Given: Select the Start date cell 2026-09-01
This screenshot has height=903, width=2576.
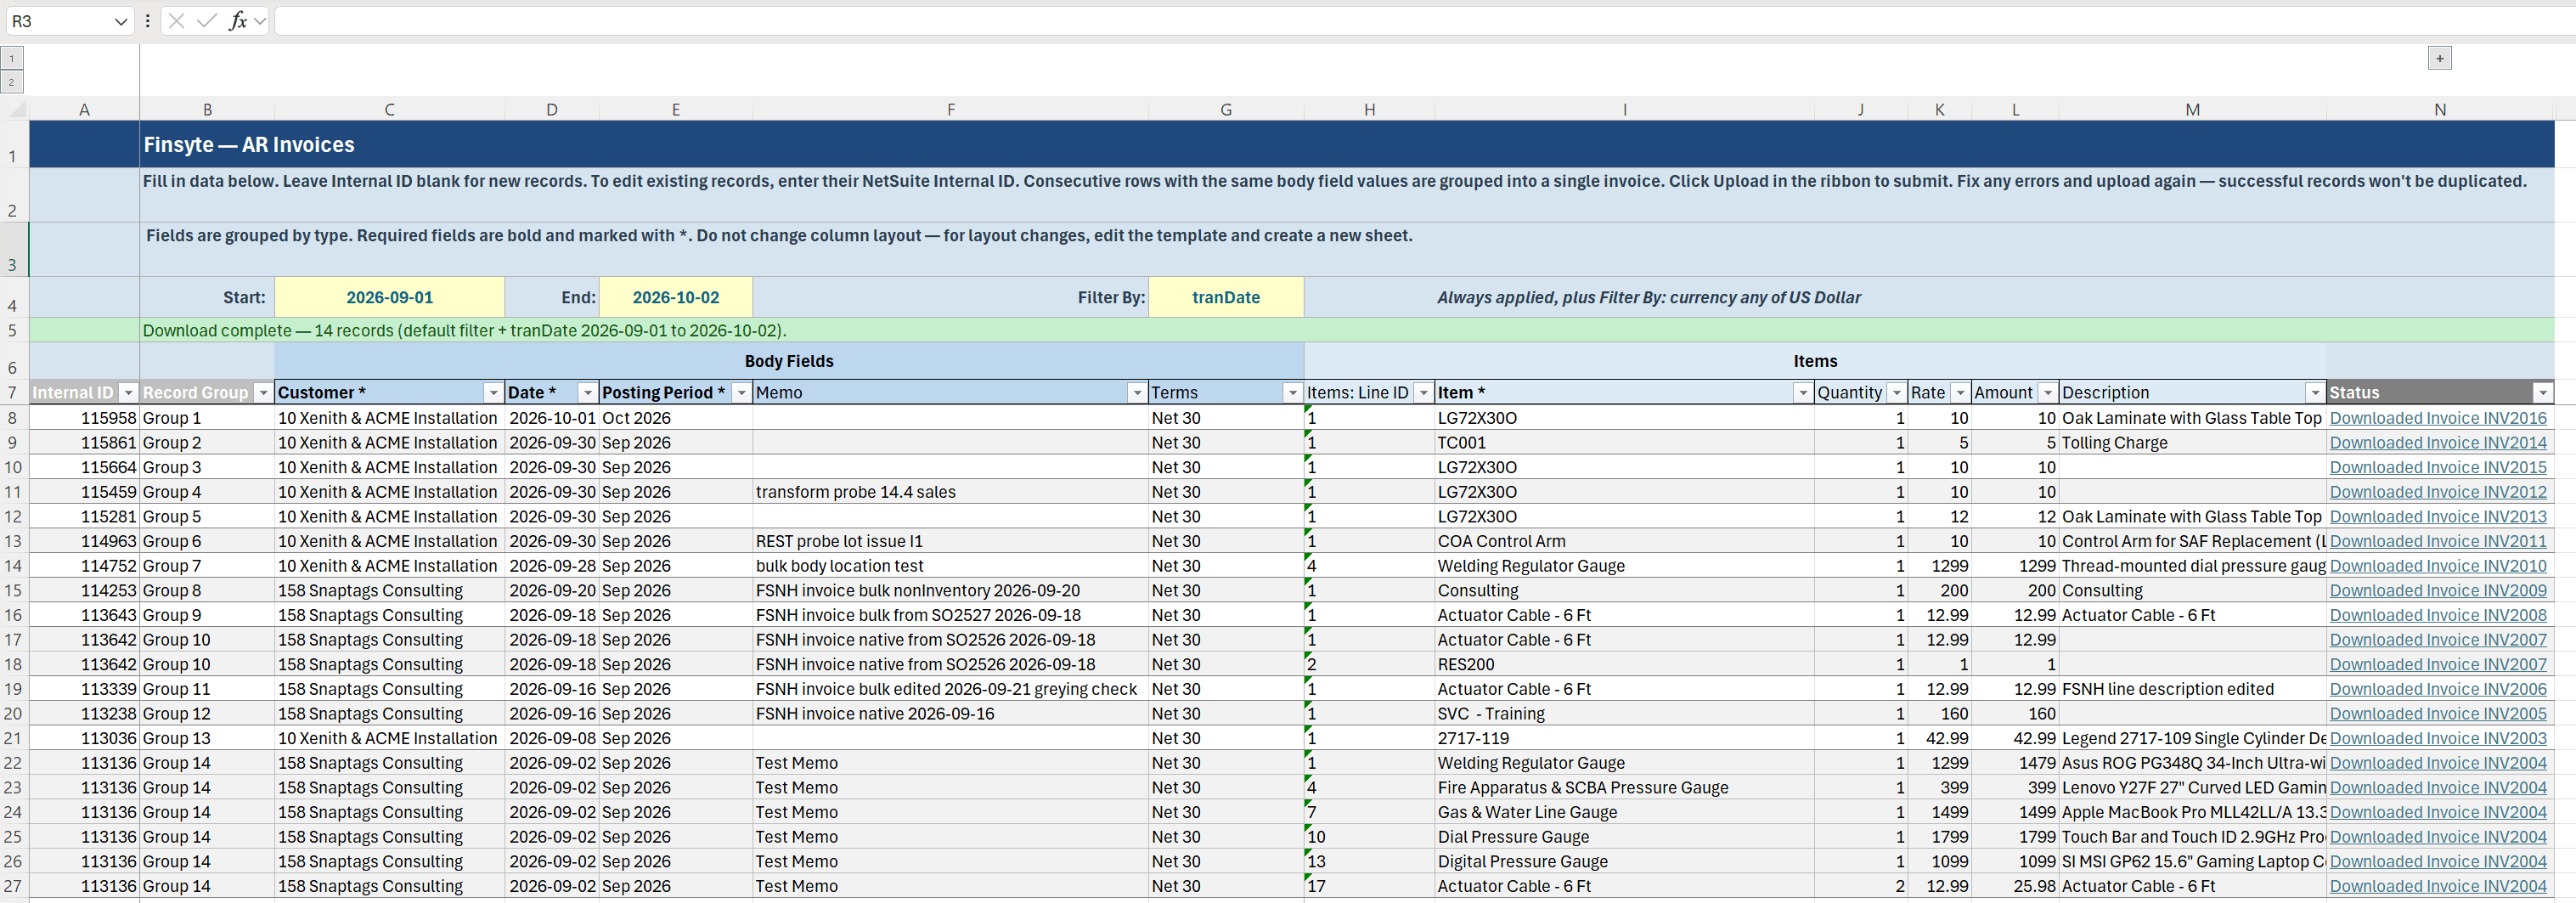Looking at the screenshot, I should tap(390, 297).
